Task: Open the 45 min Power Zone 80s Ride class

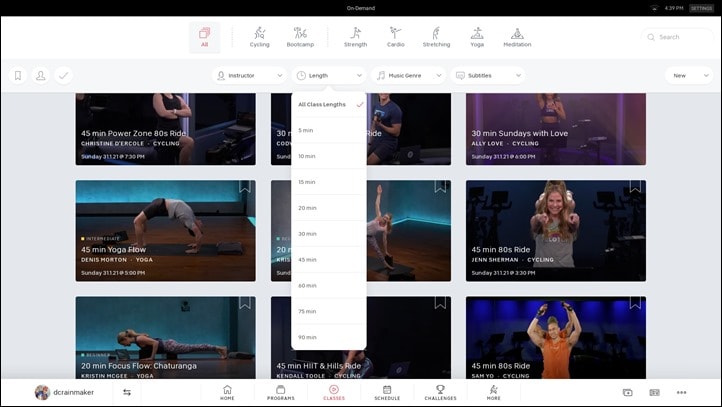Action: pyautogui.click(x=166, y=129)
